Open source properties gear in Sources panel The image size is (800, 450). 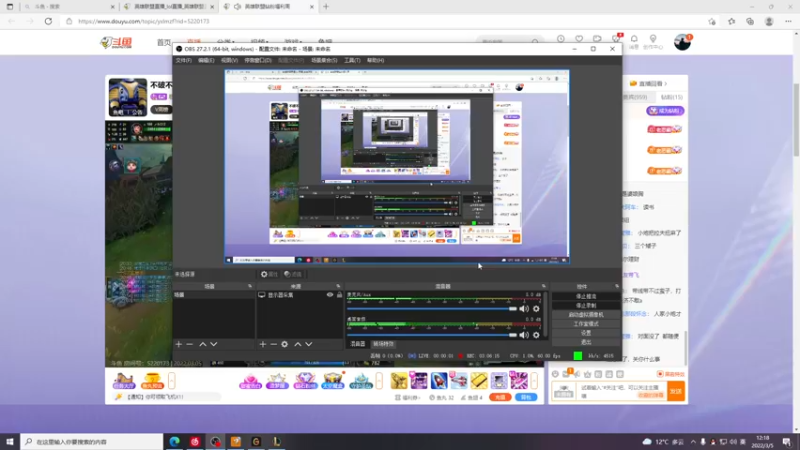tap(285, 344)
